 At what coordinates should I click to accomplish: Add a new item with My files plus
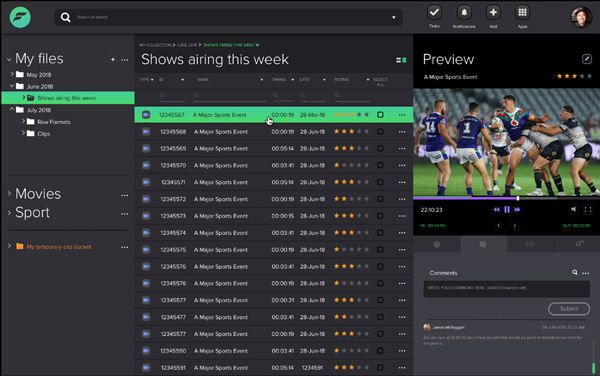[x=112, y=59]
